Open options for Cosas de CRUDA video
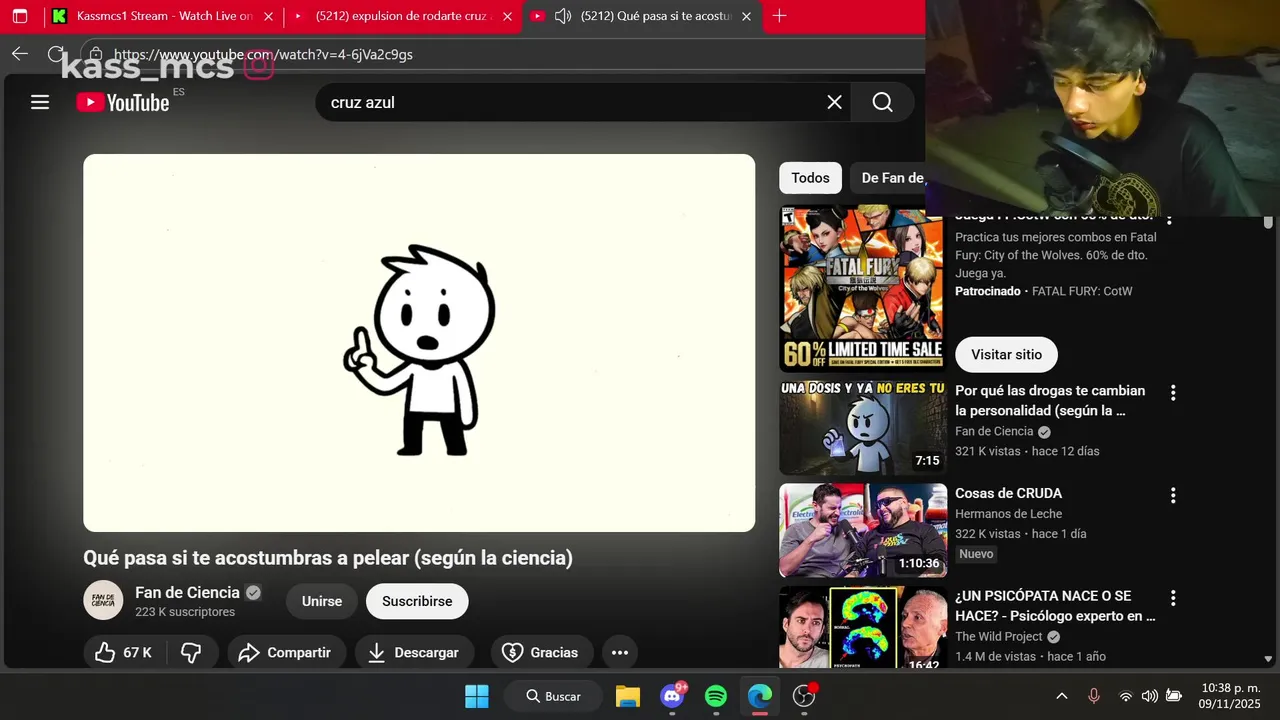The height and width of the screenshot is (720, 1280). coord(1173,495)
